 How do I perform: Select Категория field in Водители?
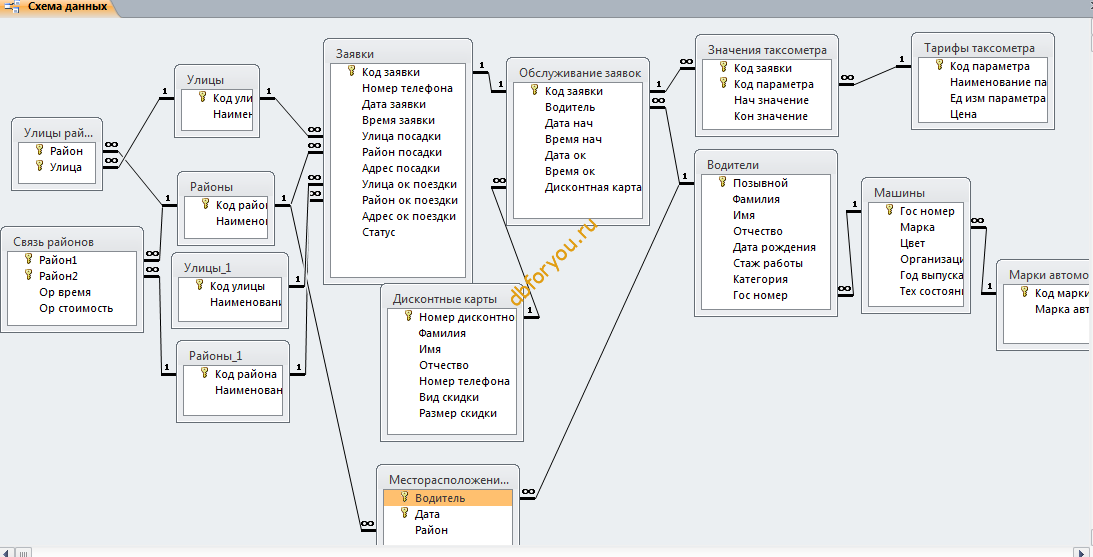click(766, 279)
